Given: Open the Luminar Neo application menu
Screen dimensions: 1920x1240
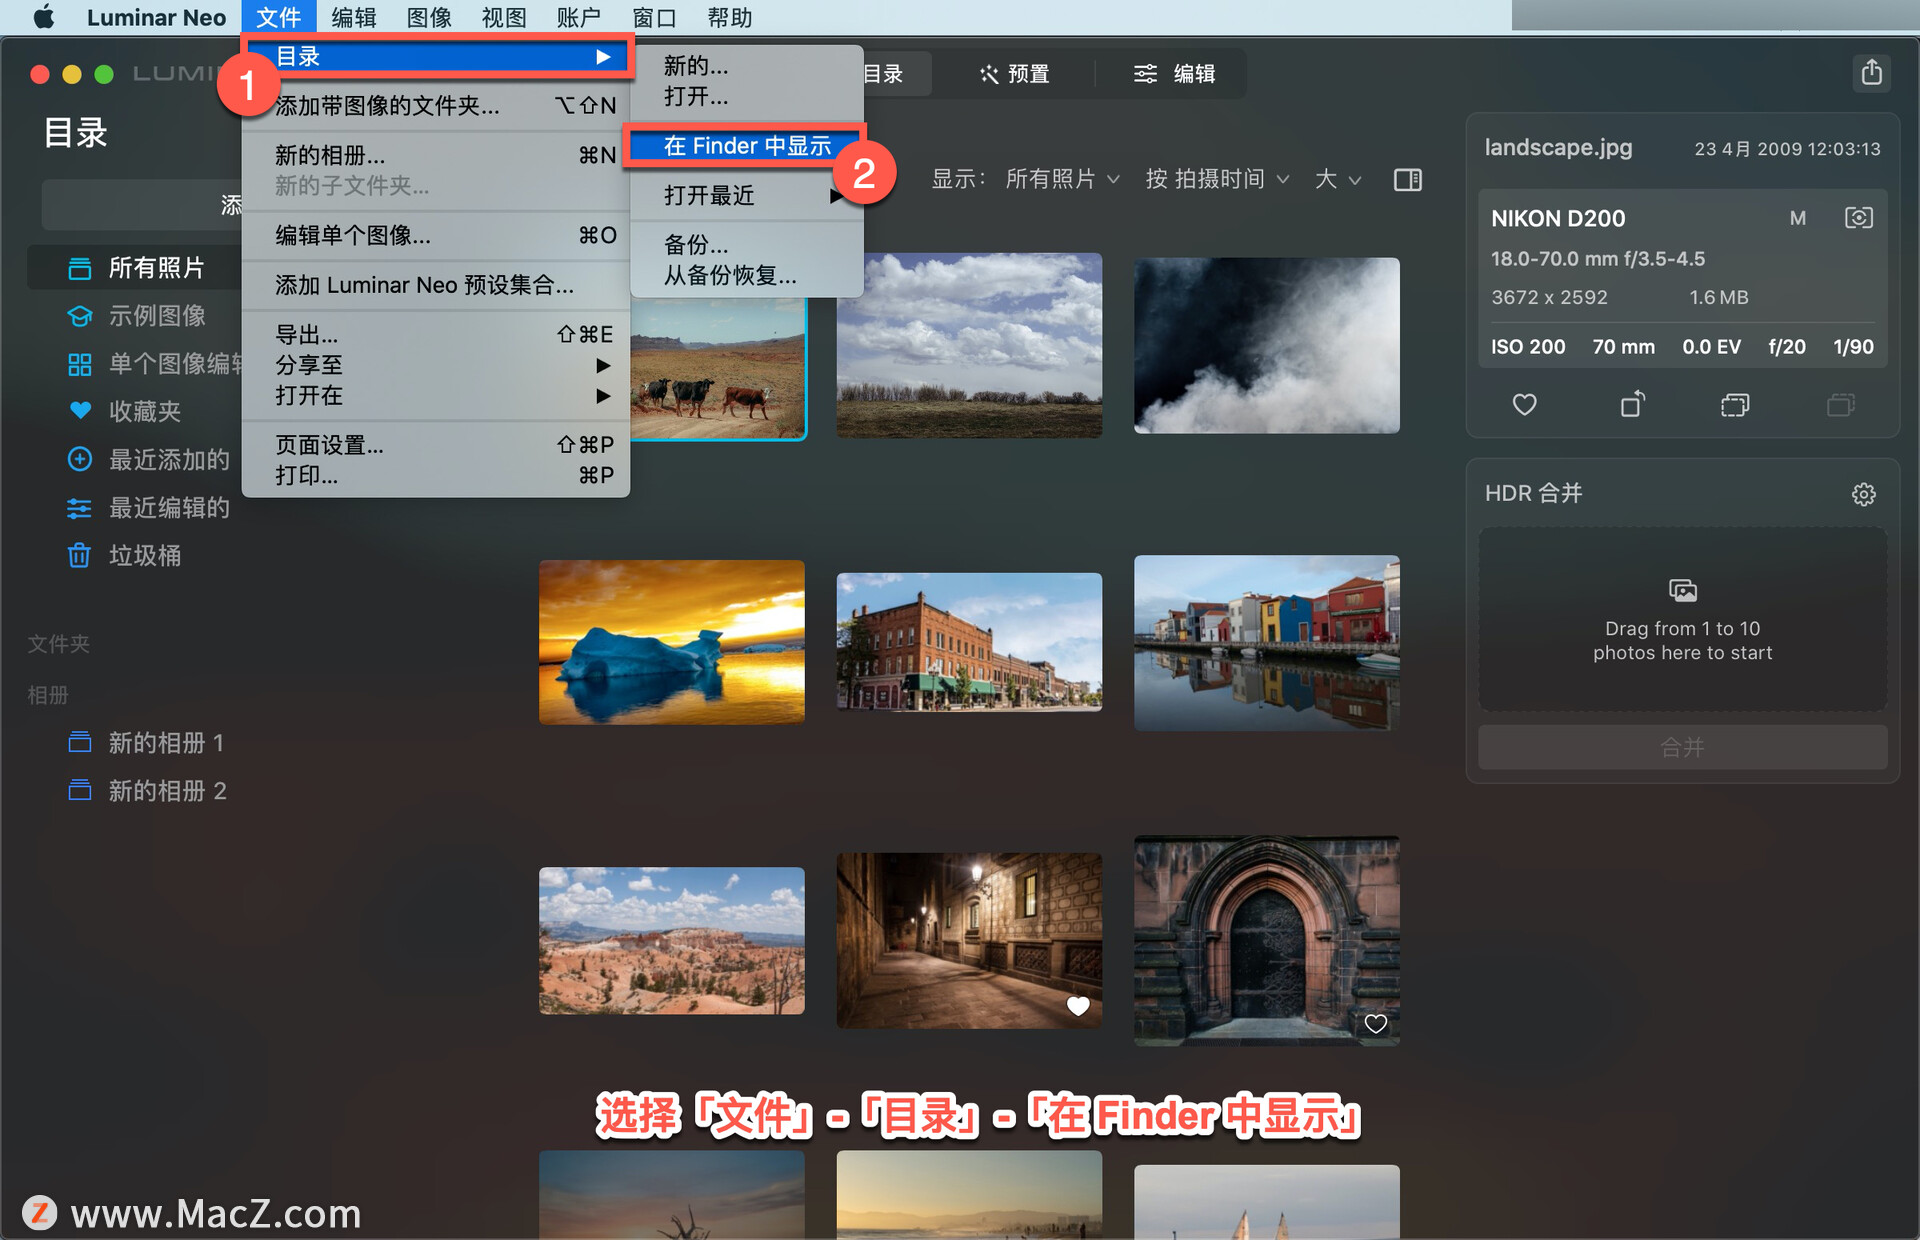Looking at the screenshot, I should [x=156, y=17].
